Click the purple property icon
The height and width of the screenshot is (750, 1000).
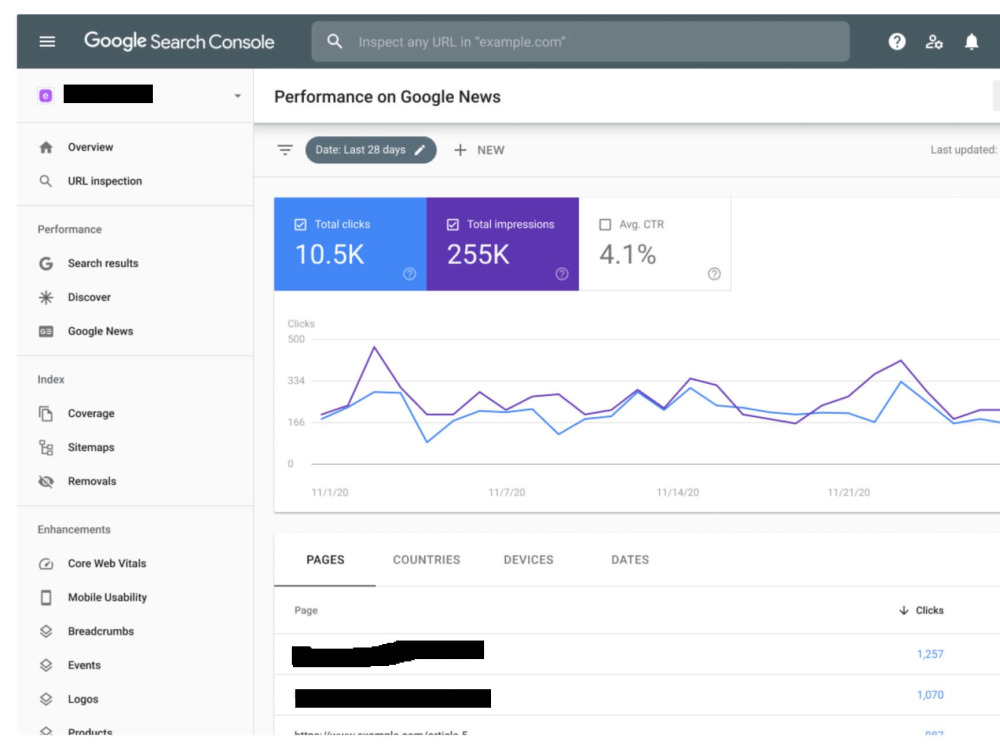(x=45, y=96)
